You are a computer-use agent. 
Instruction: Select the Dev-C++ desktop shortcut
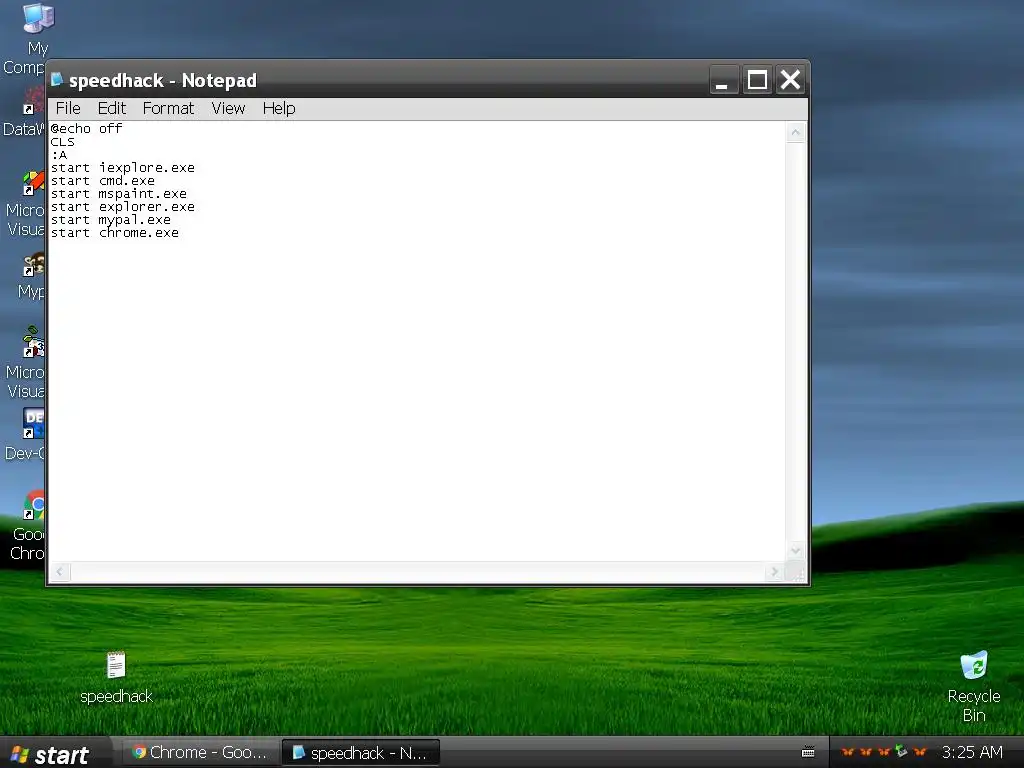pos(25,435)
